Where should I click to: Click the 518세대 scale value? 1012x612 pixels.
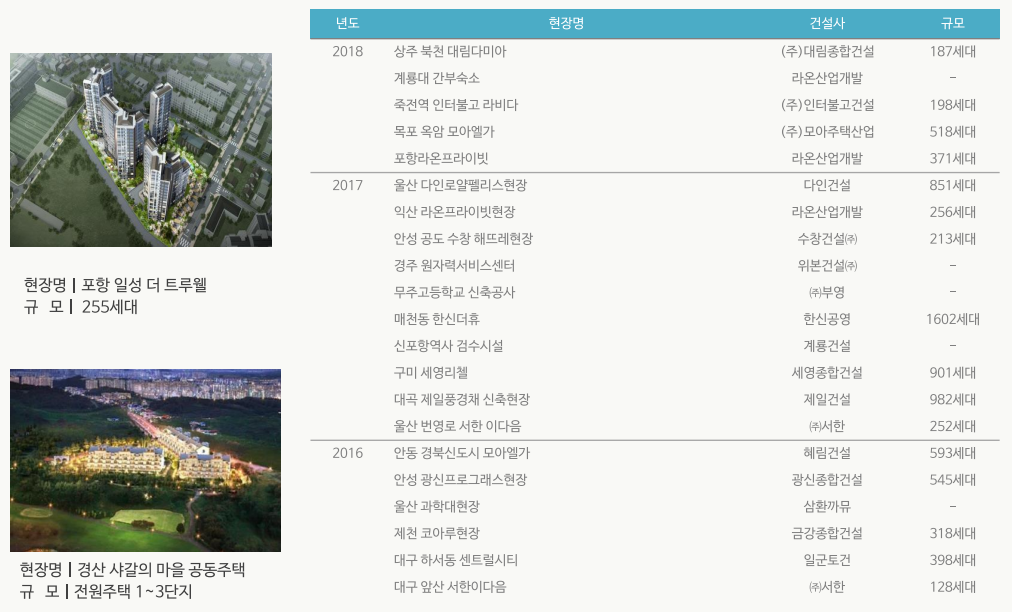pos(953,132)
